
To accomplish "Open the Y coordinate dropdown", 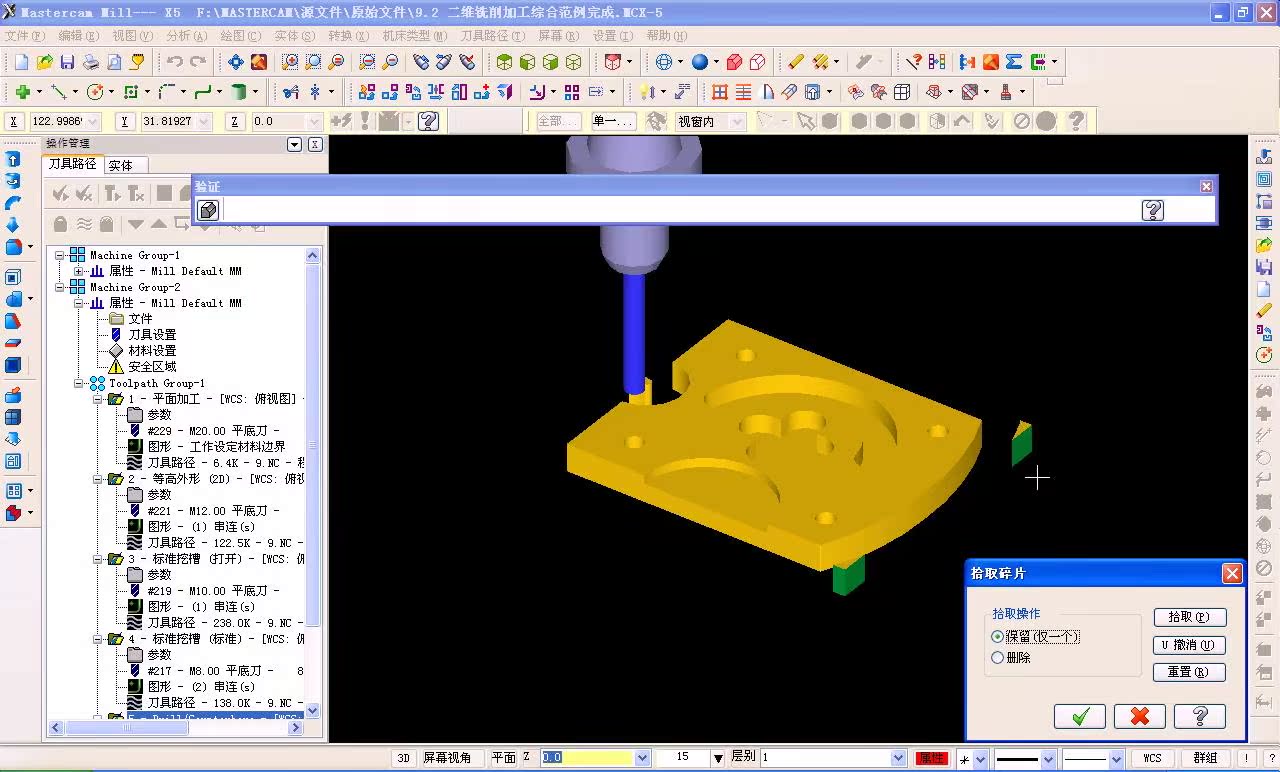I will (x=205, y=121).
